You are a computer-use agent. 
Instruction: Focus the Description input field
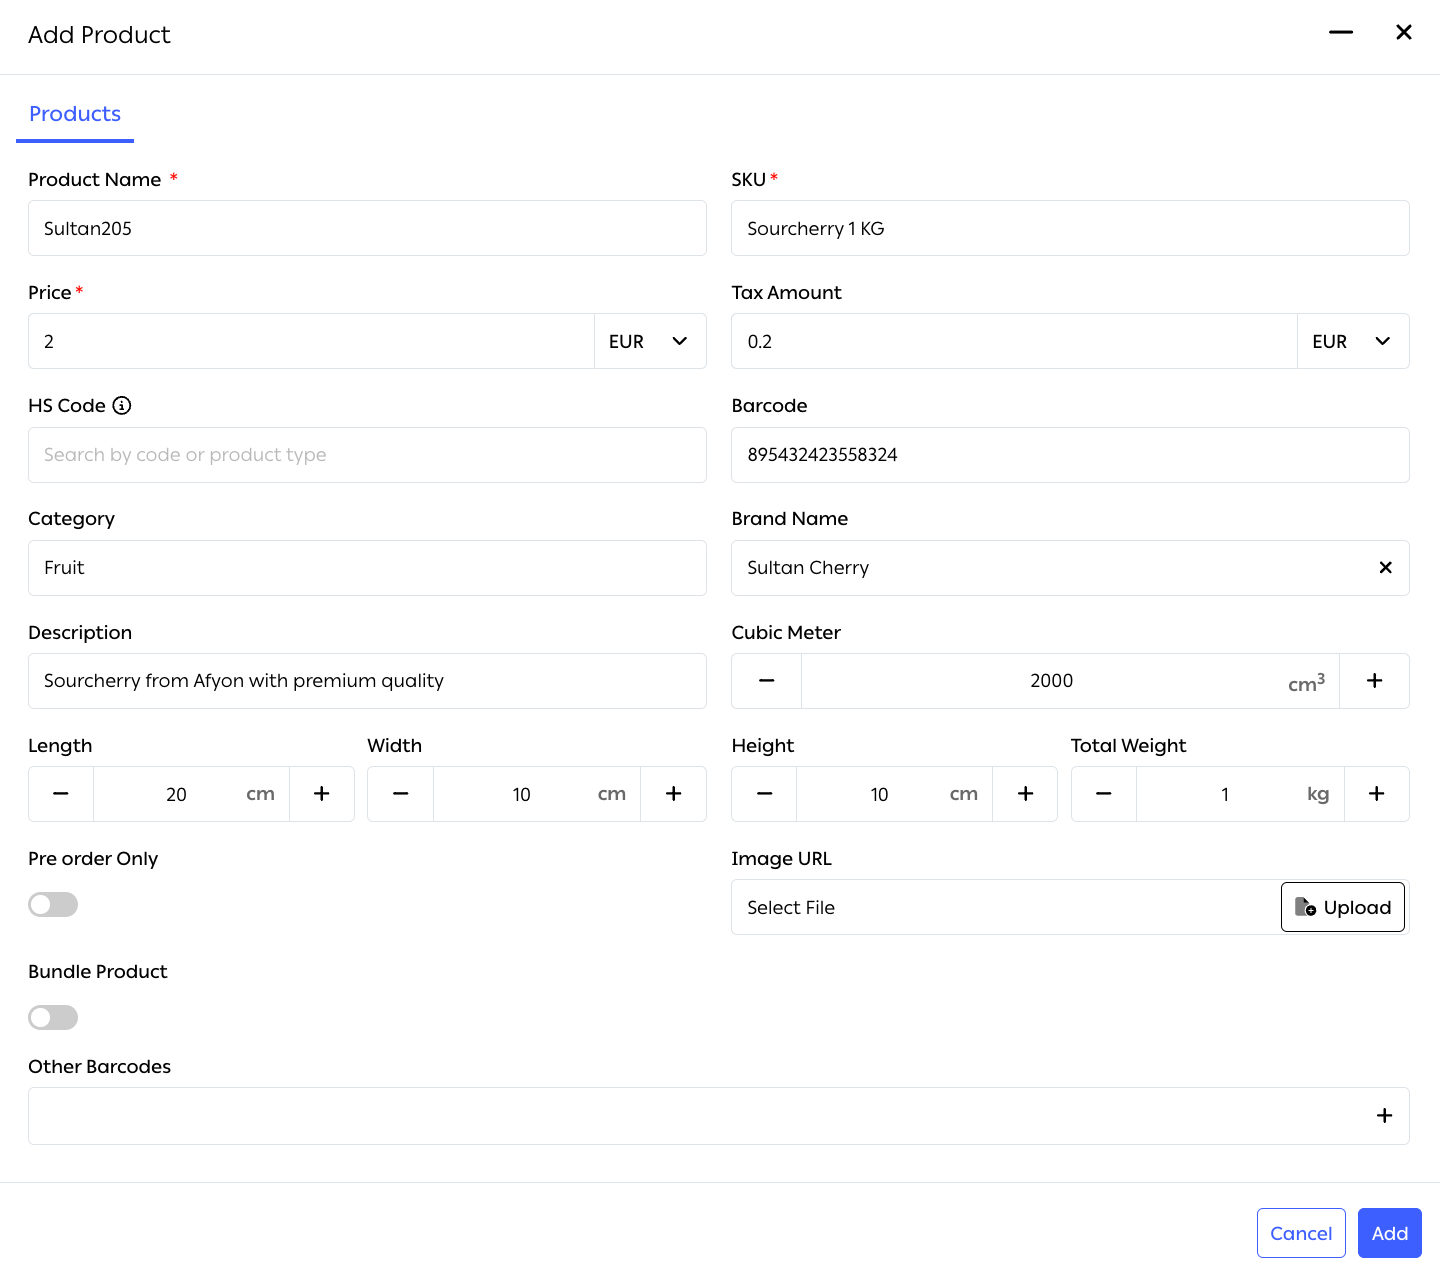367,681
